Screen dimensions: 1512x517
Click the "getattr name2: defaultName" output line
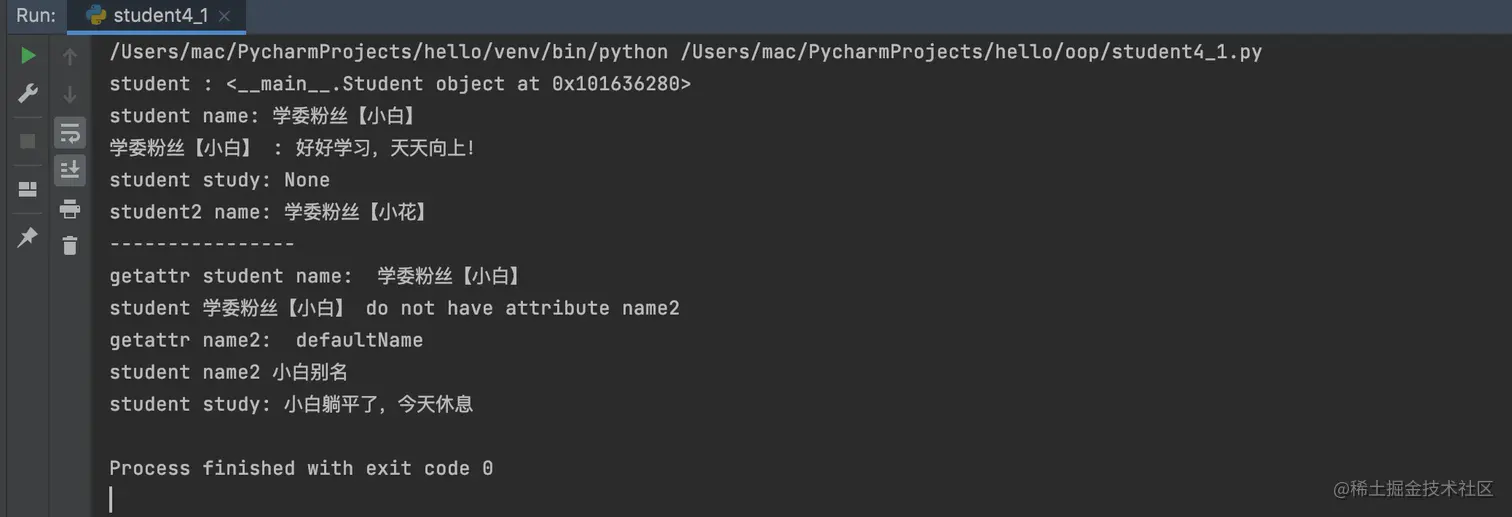coord(266,340)
